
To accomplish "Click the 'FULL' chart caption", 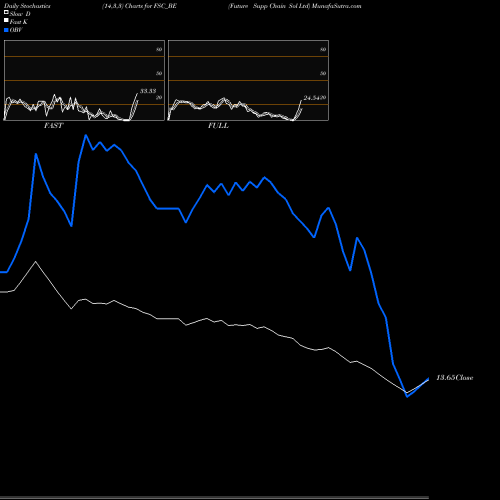I will 218,126.
